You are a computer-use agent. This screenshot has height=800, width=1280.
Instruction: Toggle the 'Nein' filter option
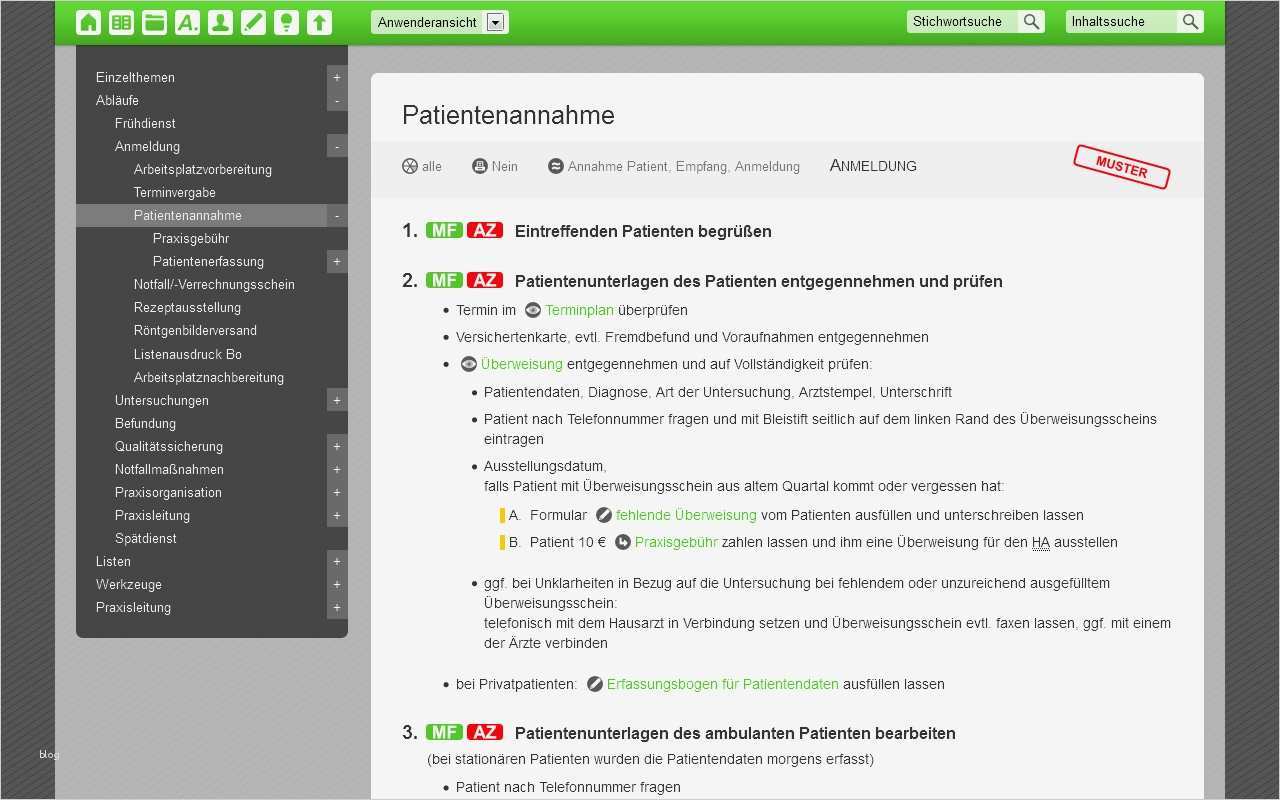pos(494,166)
